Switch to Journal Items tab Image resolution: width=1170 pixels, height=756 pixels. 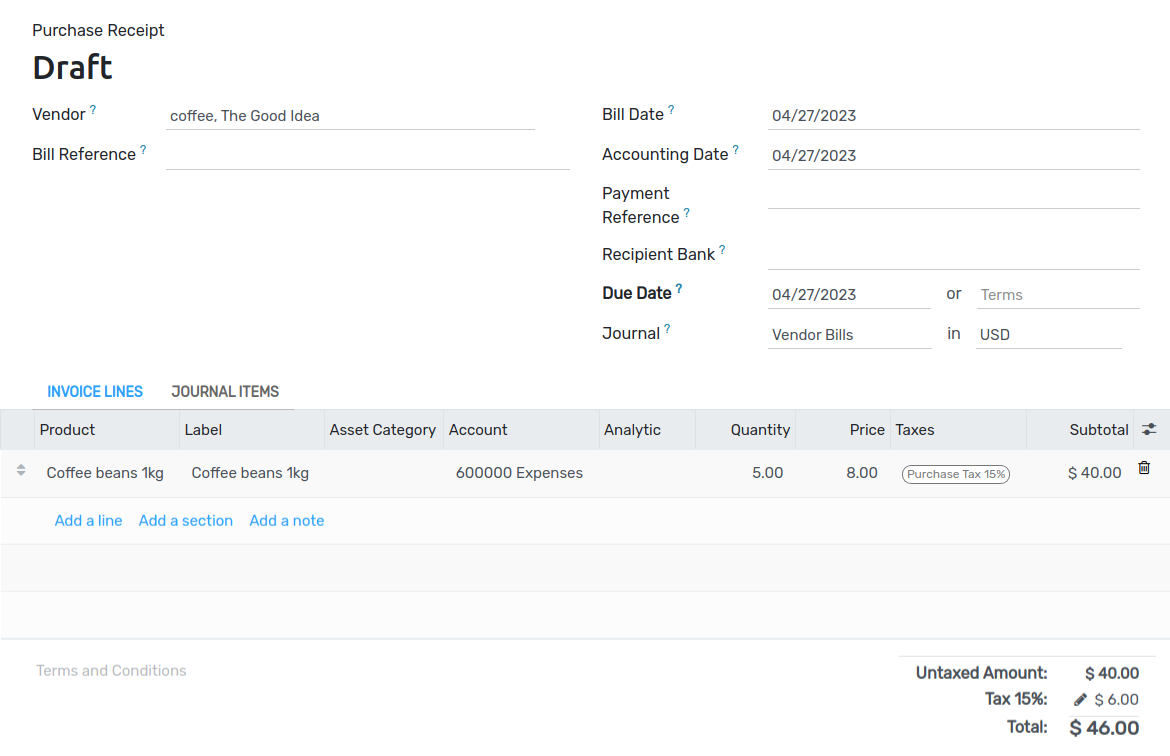point(225,392)
